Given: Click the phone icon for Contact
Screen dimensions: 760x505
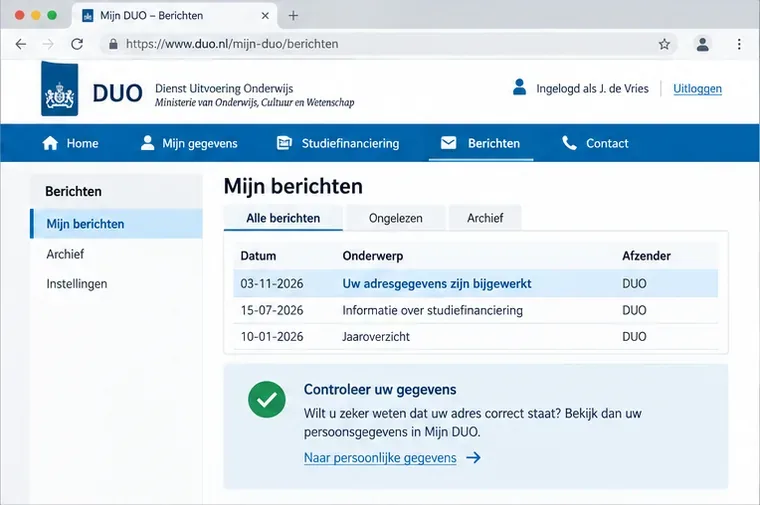Looking at the screenshot, I should 569,143.
